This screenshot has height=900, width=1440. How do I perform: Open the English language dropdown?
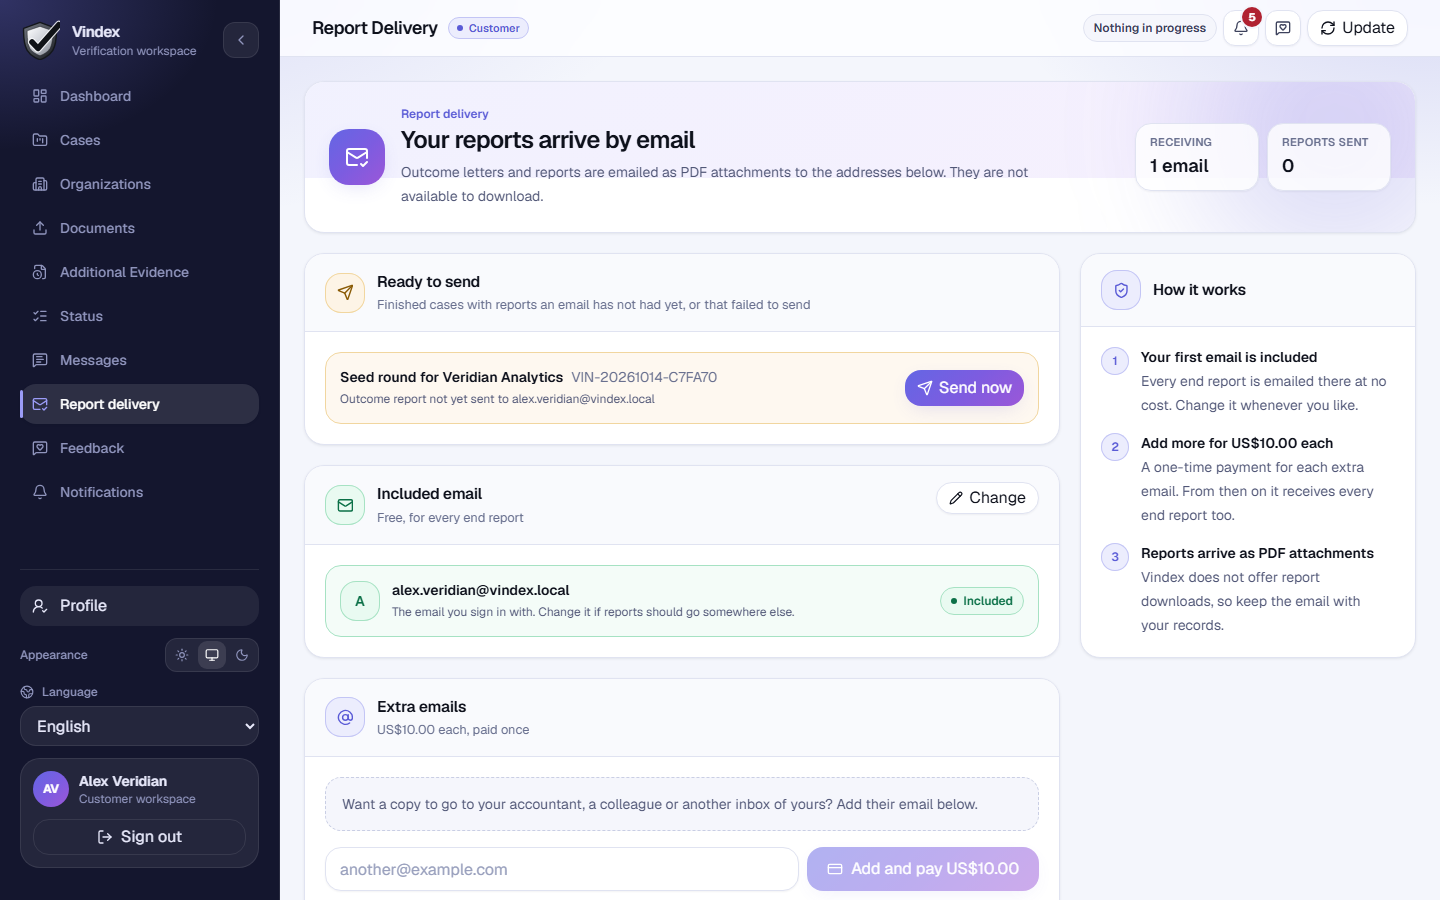139,726
